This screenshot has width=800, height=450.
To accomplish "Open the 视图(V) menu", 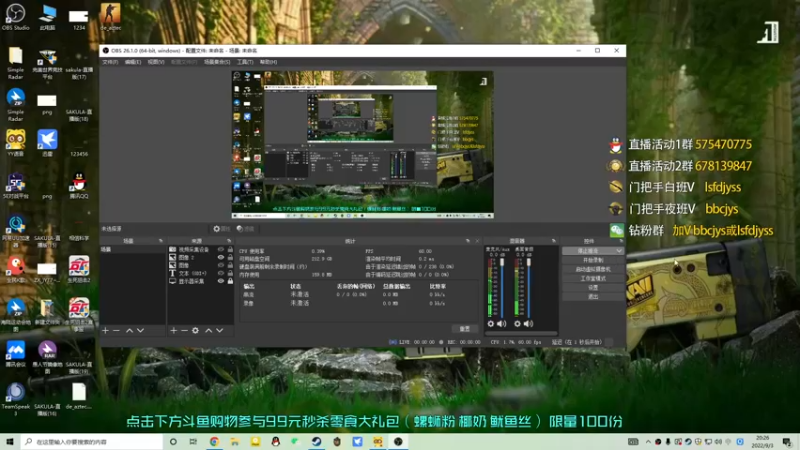I will pos(156,62).
